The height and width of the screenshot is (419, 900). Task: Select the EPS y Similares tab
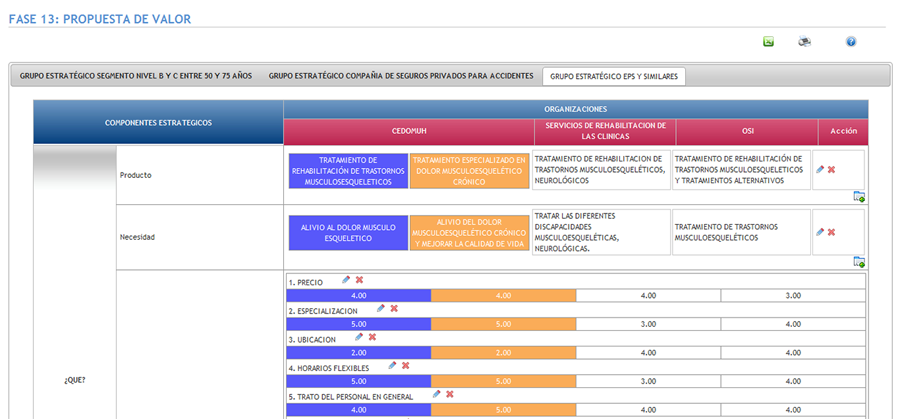614,76
